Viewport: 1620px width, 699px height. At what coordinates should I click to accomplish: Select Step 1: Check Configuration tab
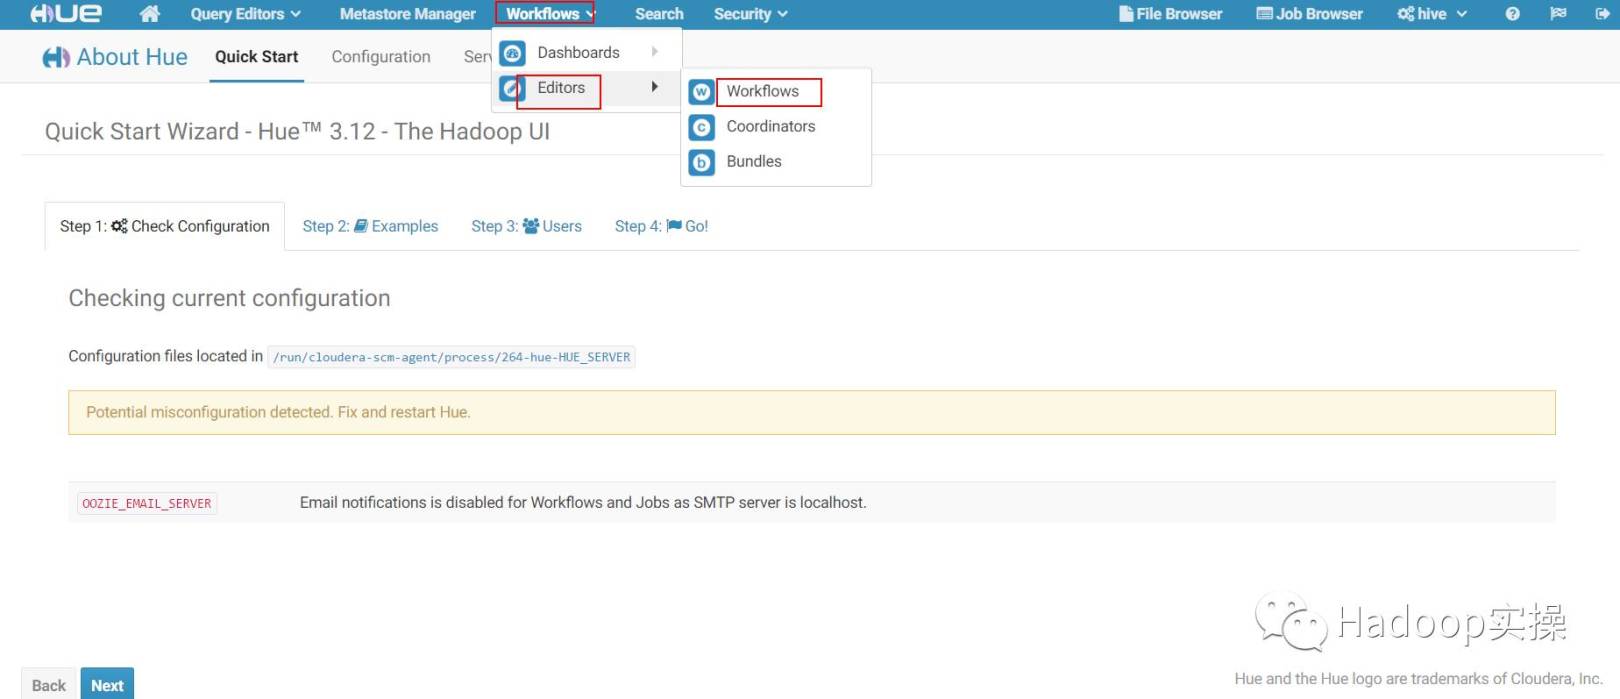tap(165, 226)
